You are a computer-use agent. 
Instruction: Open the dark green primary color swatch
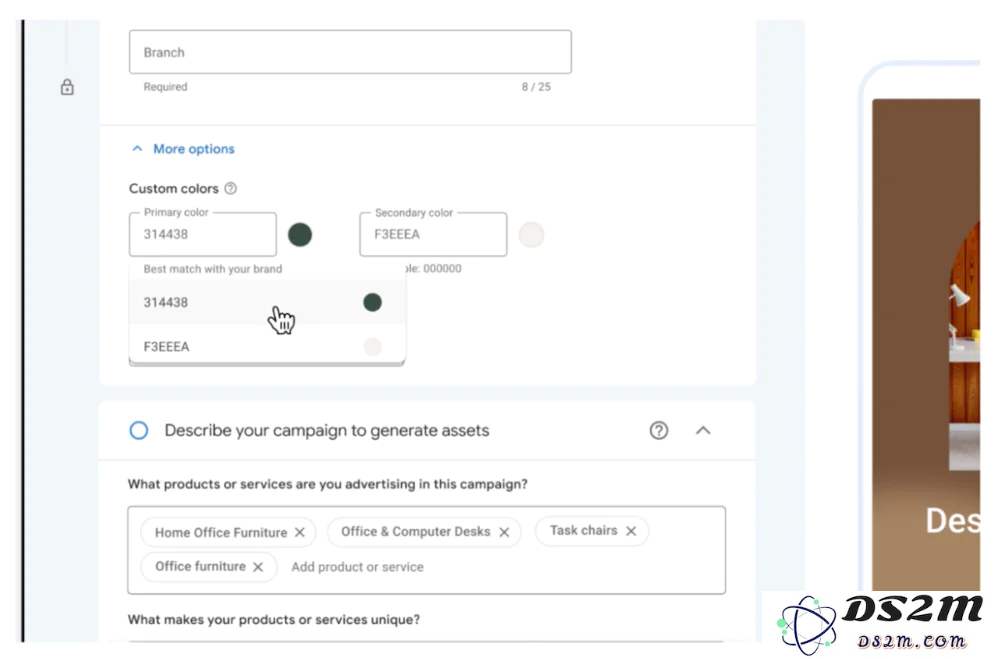[x=300, y=235]
